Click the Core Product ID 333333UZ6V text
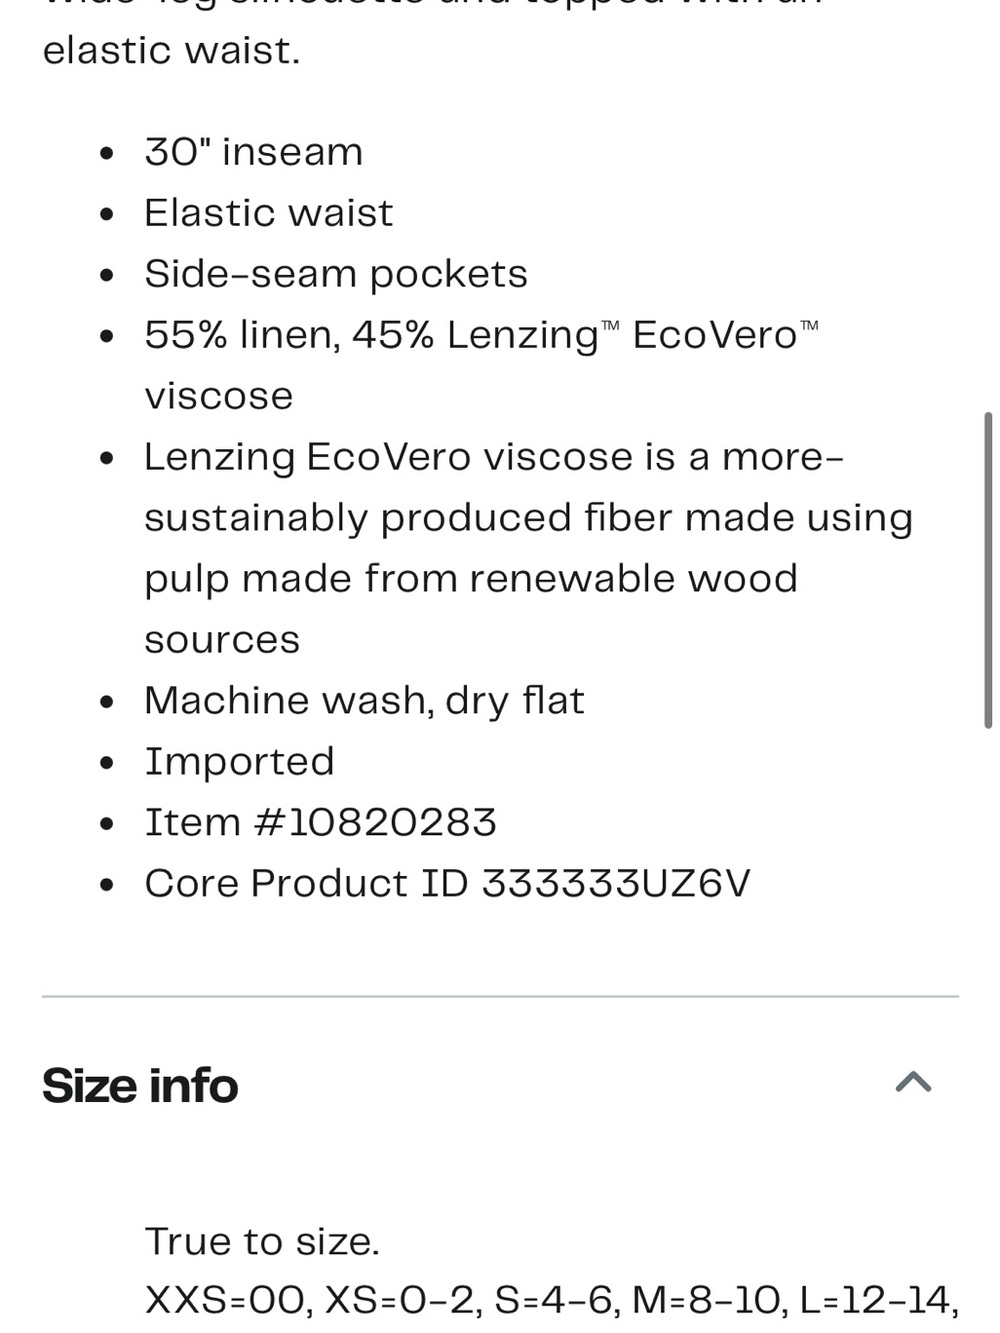Viewport: 1000px width, 1333px height. click(x=447, y=884)
